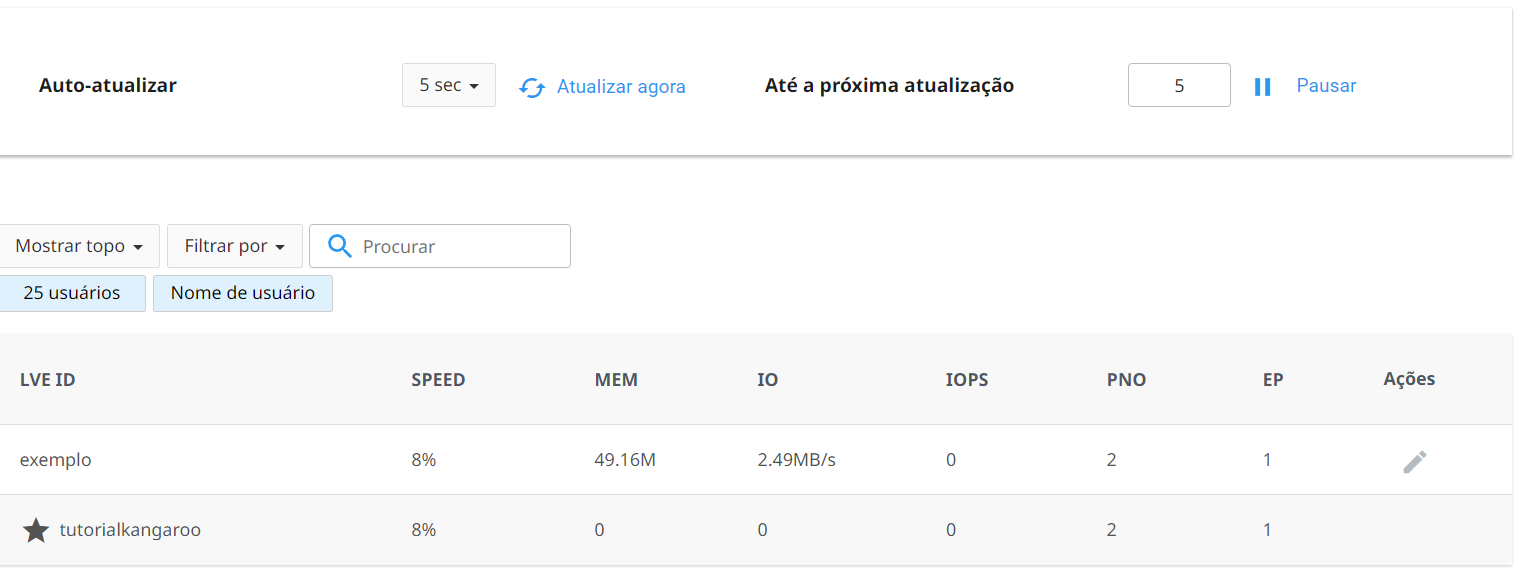This screenshot has height=575, width=1517.
Task: Select the 25 usuários tag
Action: (x=72, y=293)
